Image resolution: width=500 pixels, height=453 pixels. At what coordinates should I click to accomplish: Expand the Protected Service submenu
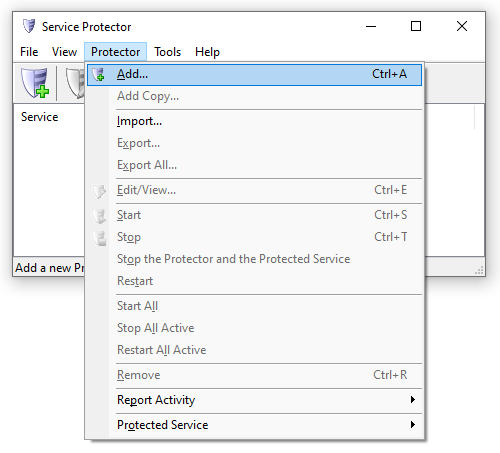tap(254, 425)
